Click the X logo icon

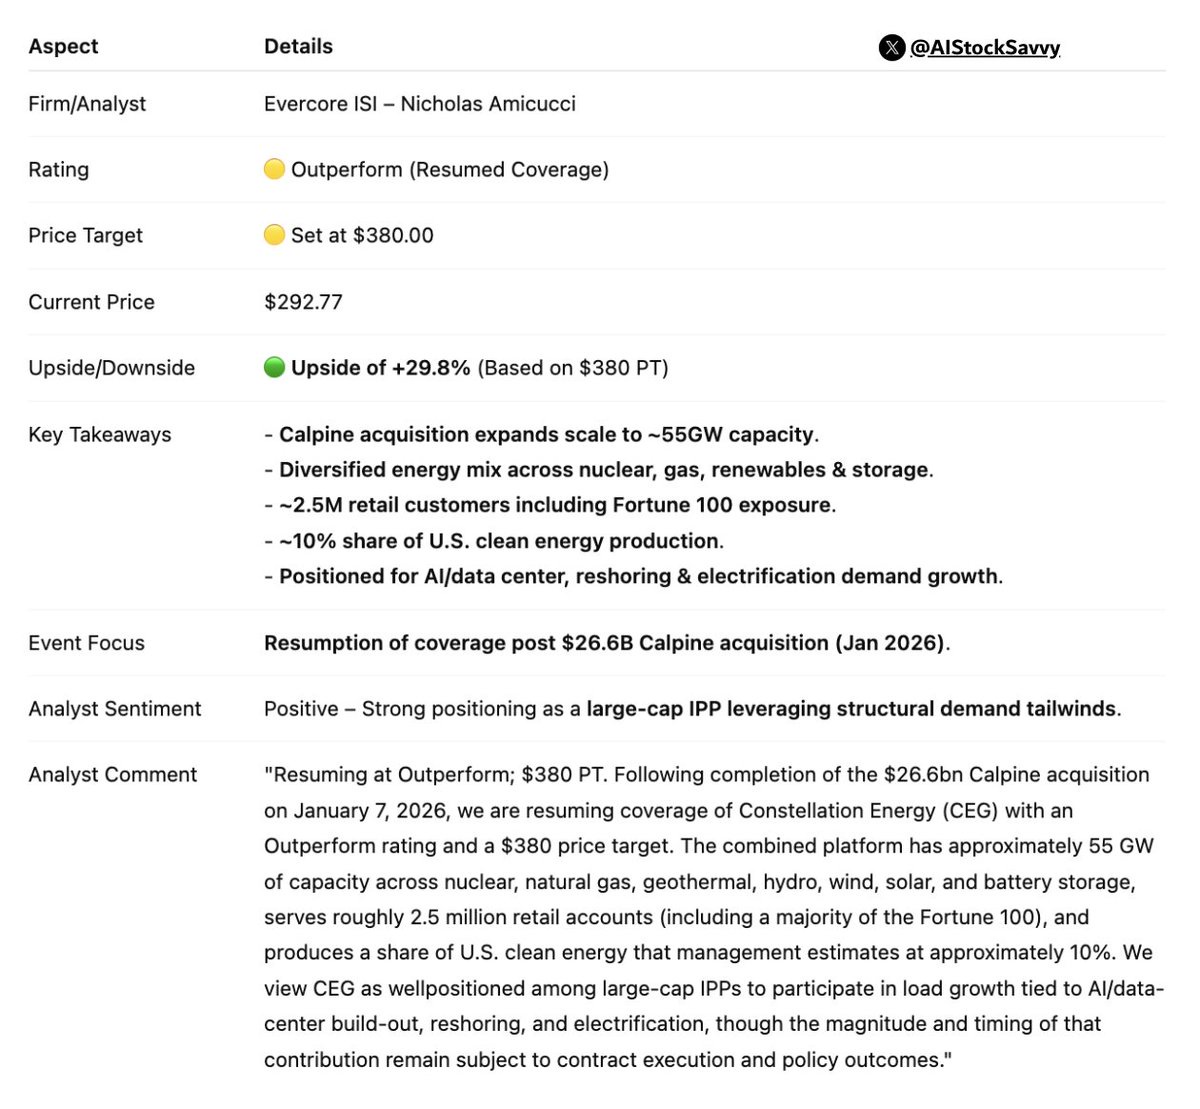click(892, 47)
